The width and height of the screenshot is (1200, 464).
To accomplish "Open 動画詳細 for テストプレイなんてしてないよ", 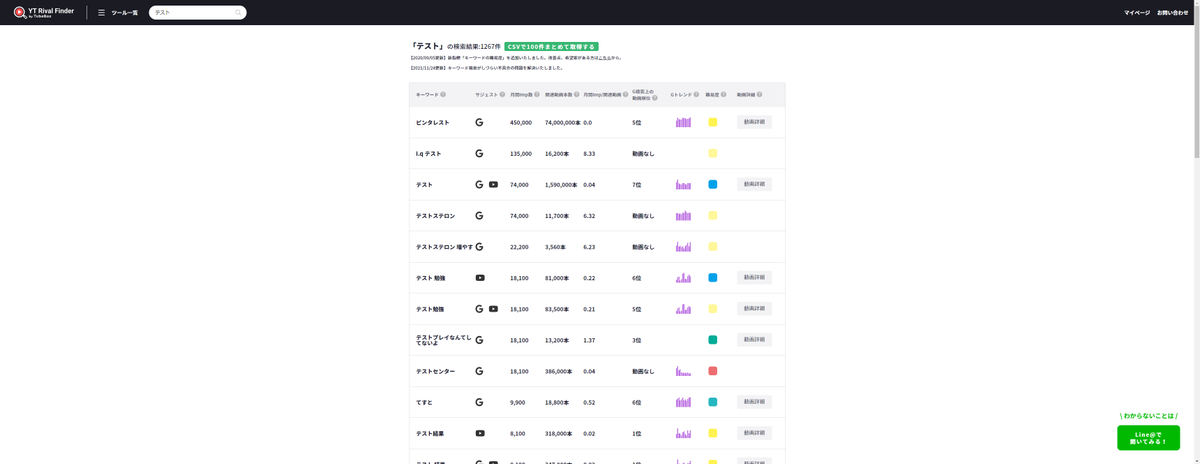I will click(x=754, y=339).
